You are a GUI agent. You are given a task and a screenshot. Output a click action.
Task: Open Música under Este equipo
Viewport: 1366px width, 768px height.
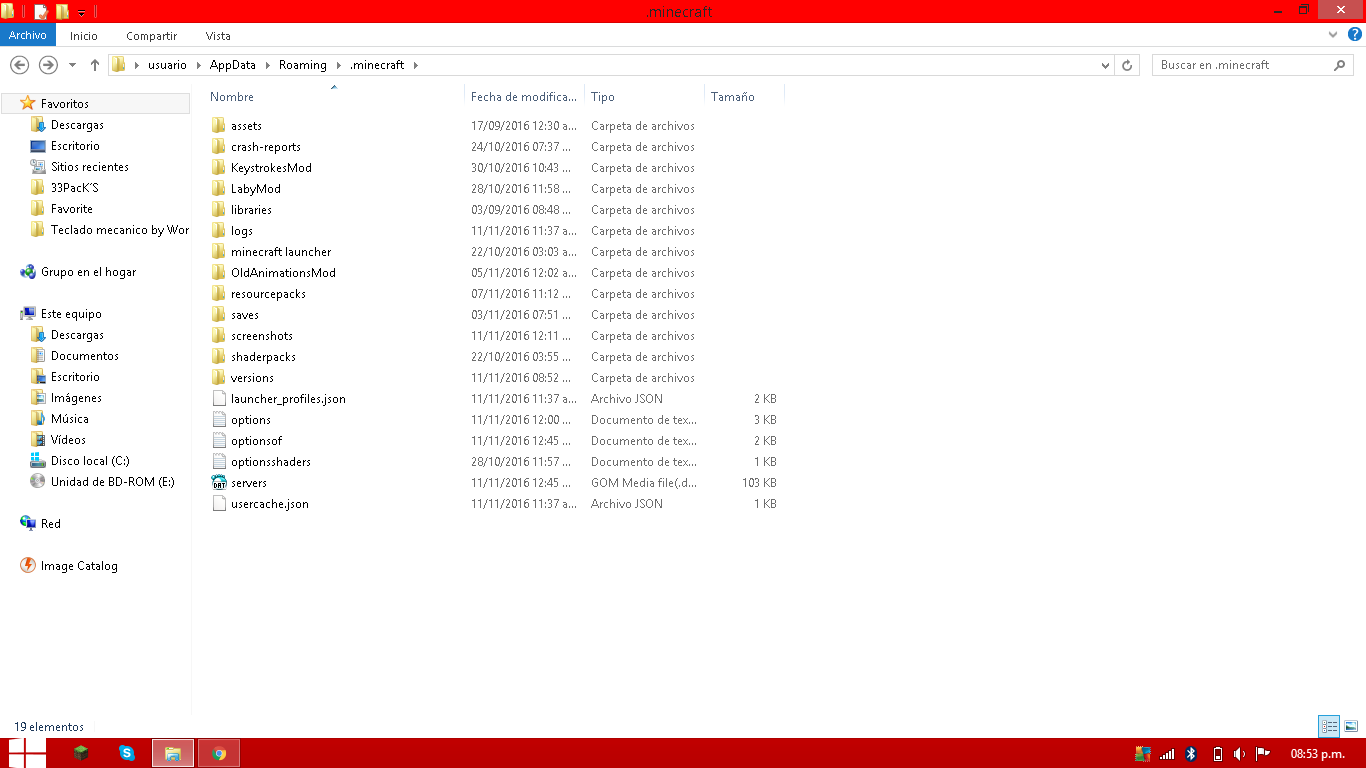[x=70, y=419]
